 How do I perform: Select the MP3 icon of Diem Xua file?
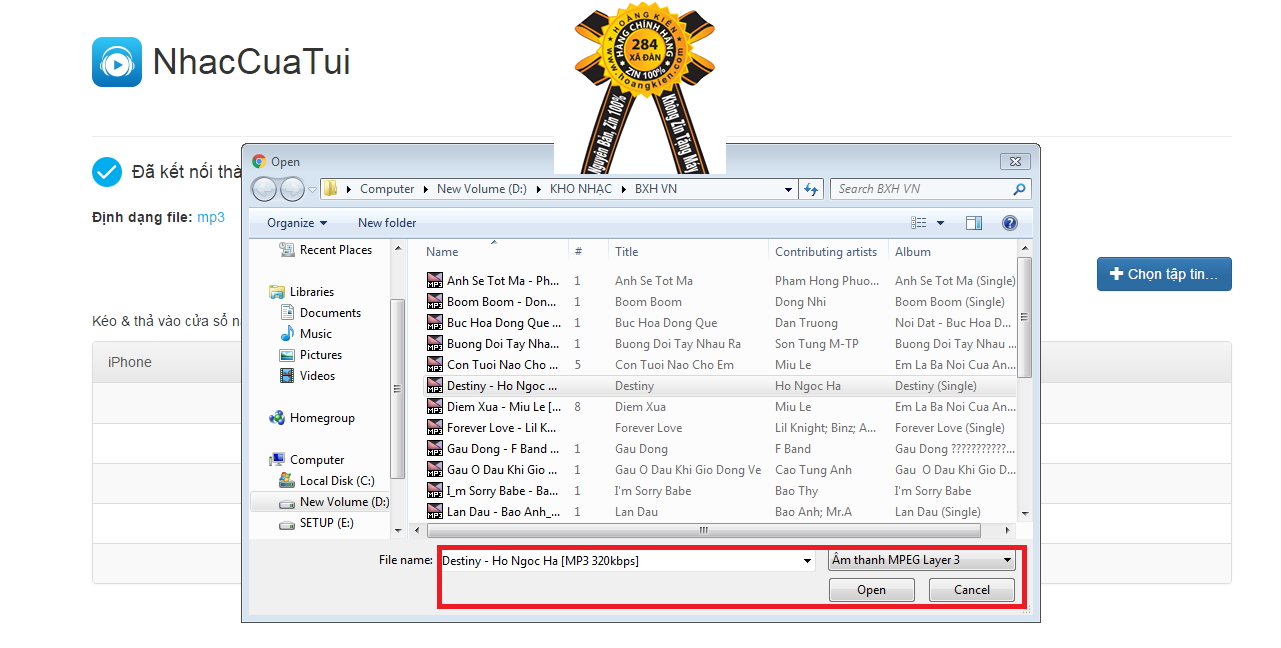[x=435, y=407]
